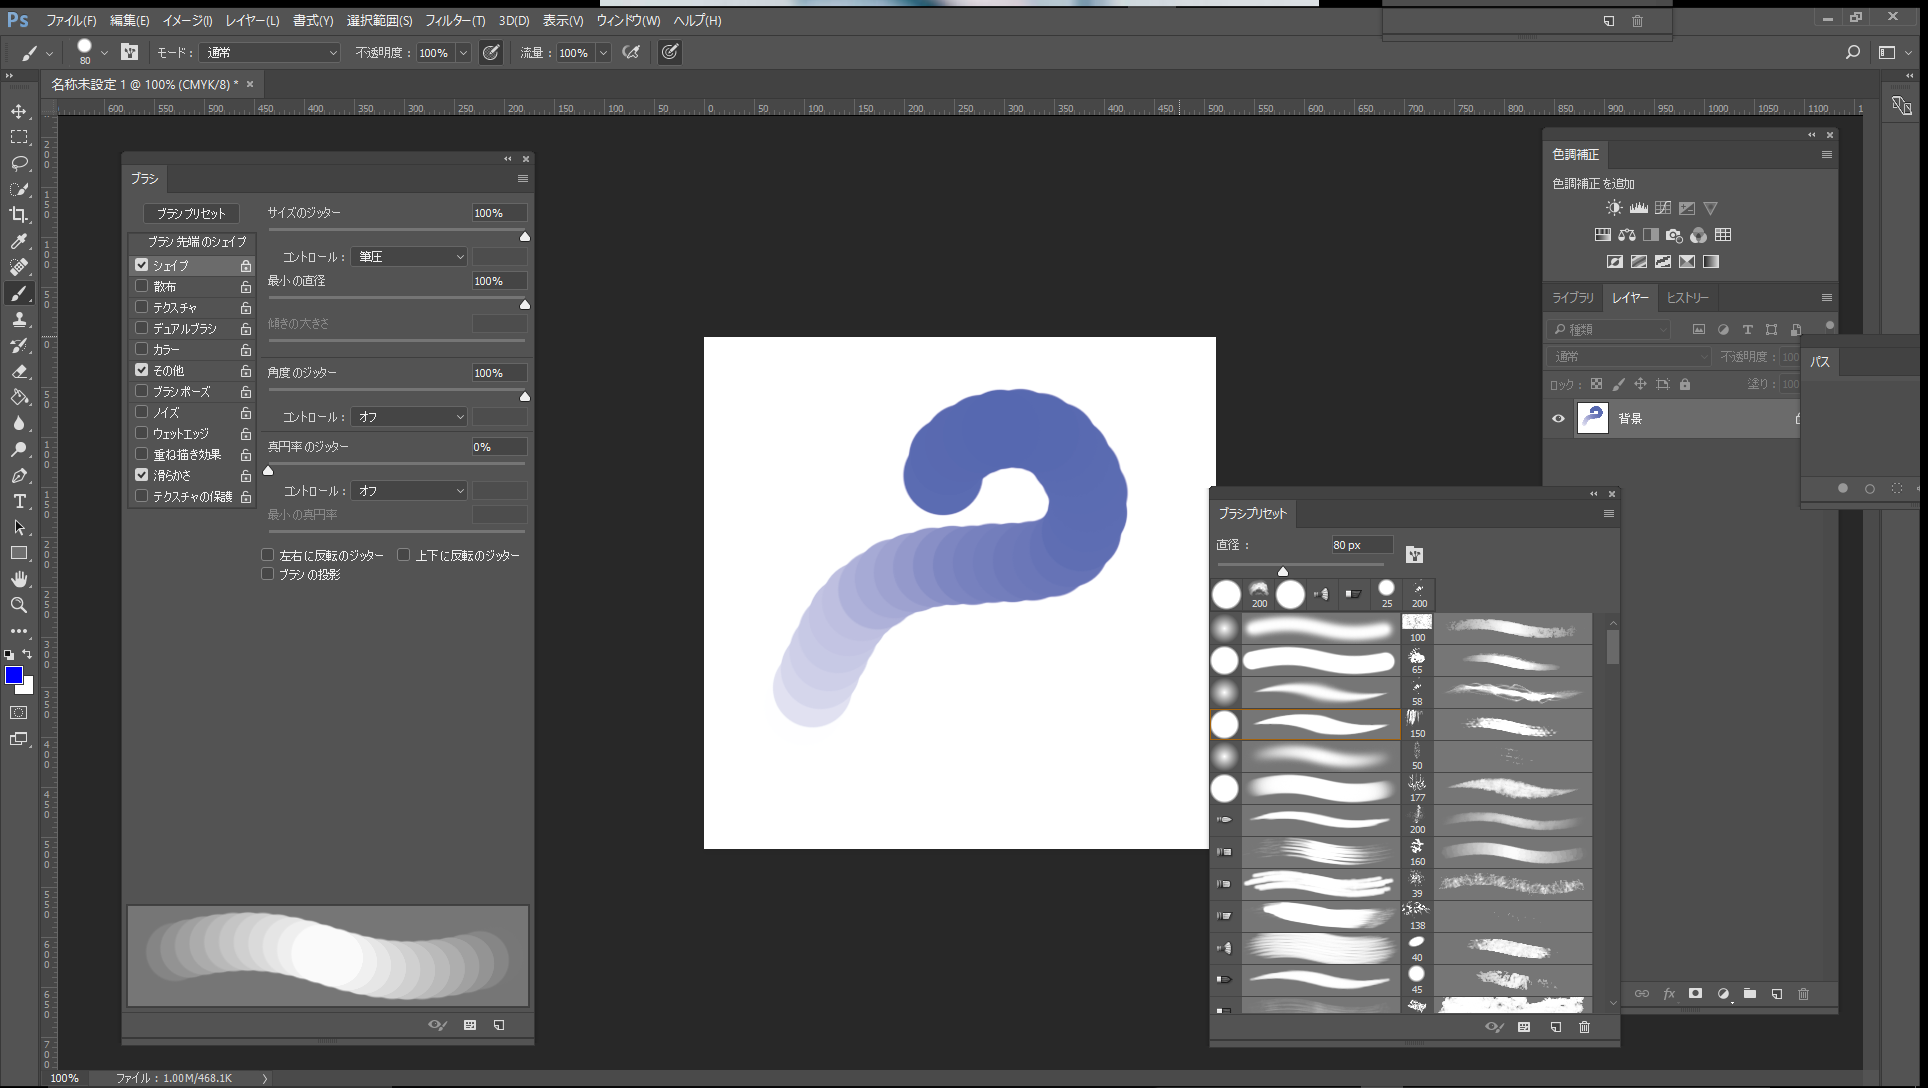The image size is (1928, 1088).
Task: Toggle the 滑らかさ (Smoothing) checkbox
Action: tap(142, 475)
